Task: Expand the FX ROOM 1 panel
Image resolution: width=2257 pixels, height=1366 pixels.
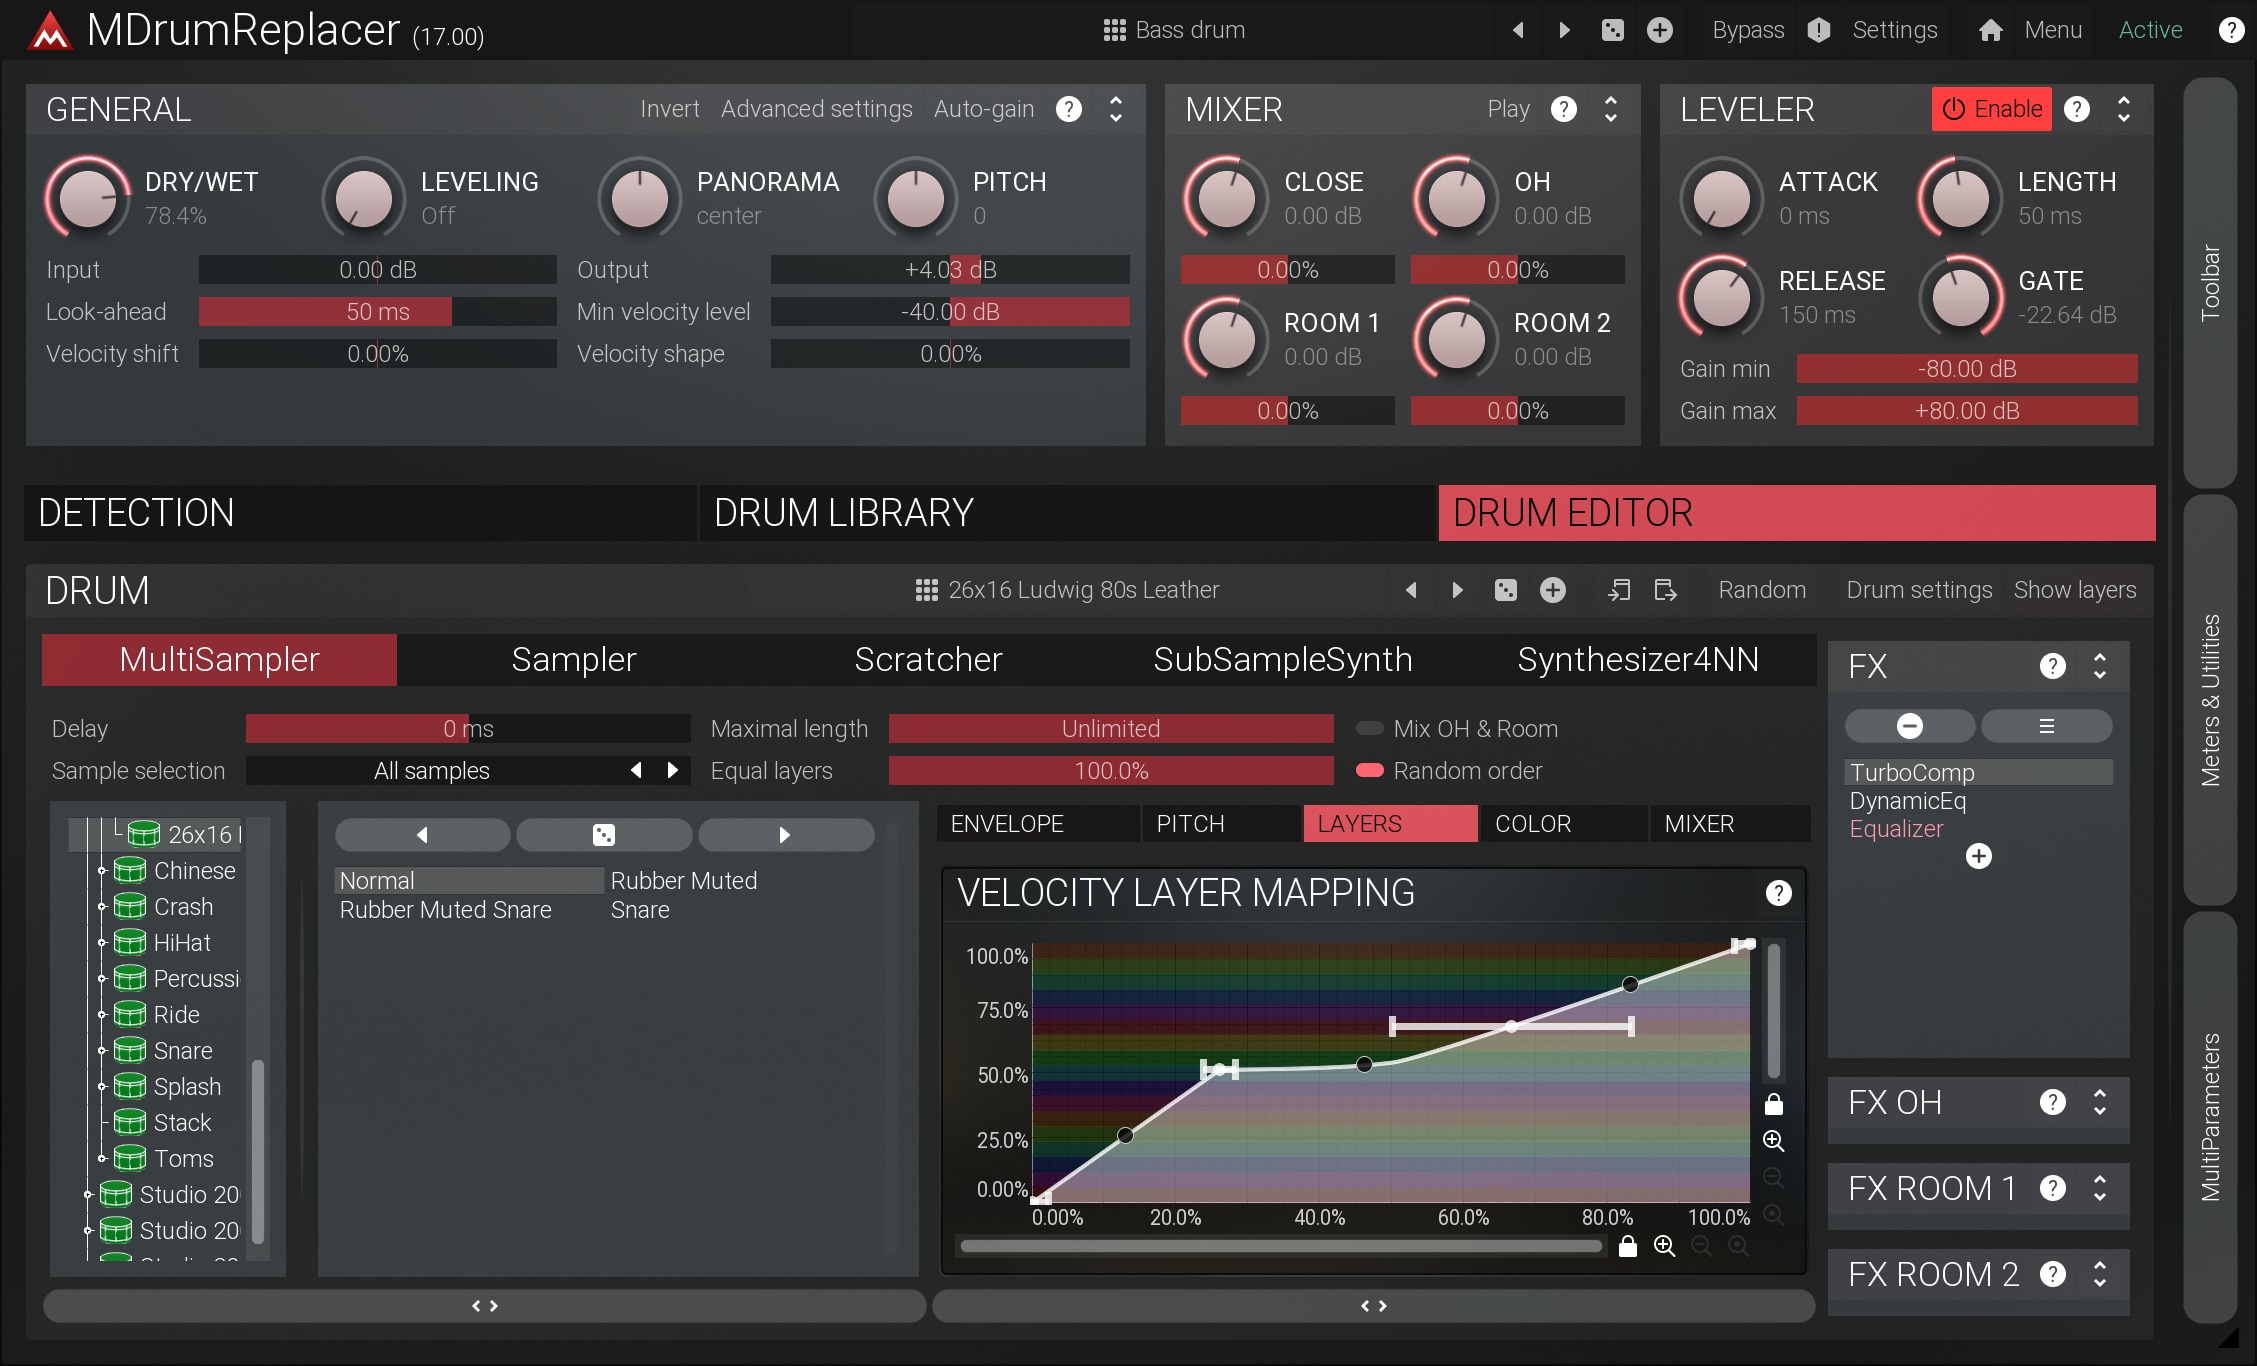Action: click(2100, 1188)
